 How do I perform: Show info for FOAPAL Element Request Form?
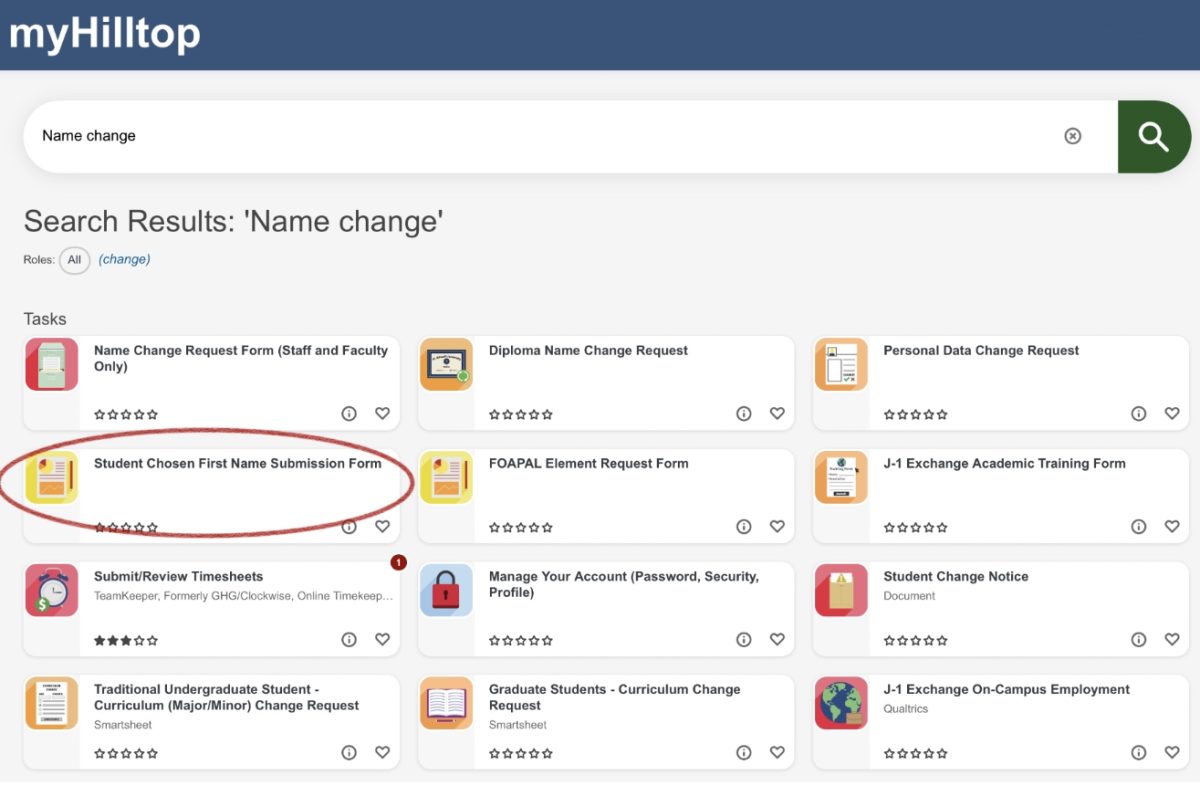(743, 526)
